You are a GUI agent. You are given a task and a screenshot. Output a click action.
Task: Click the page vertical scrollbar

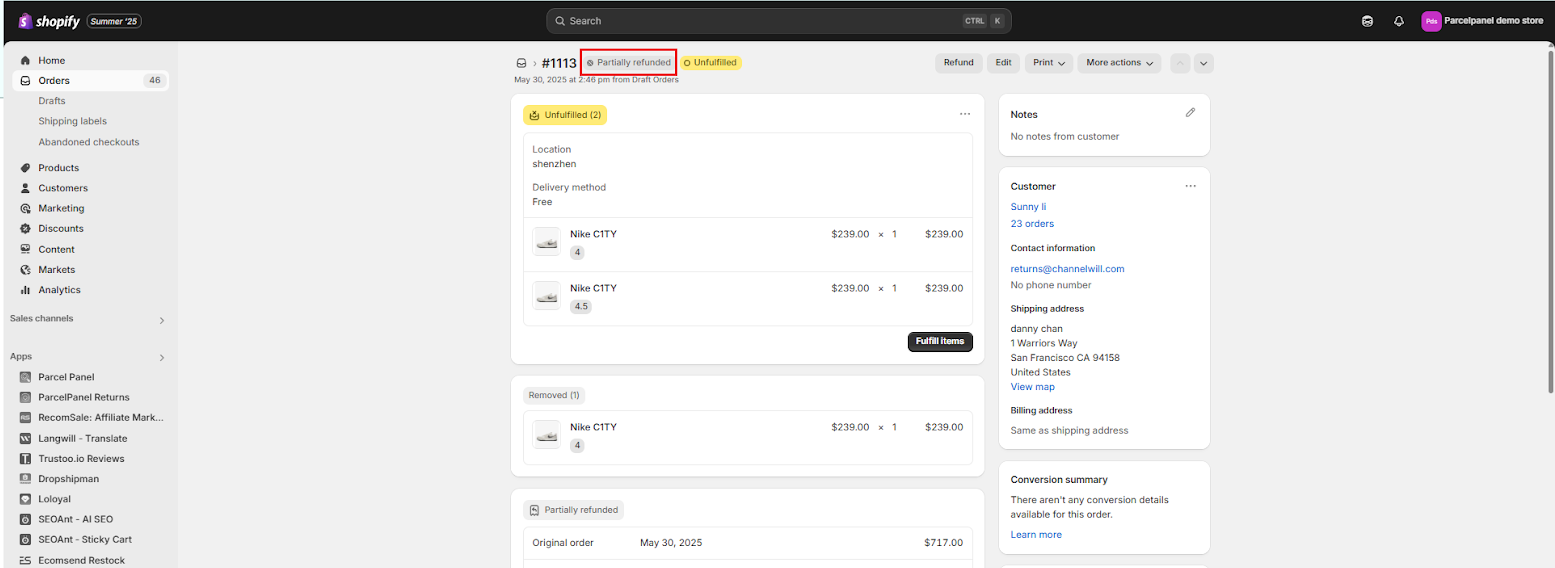(1549, 220)
